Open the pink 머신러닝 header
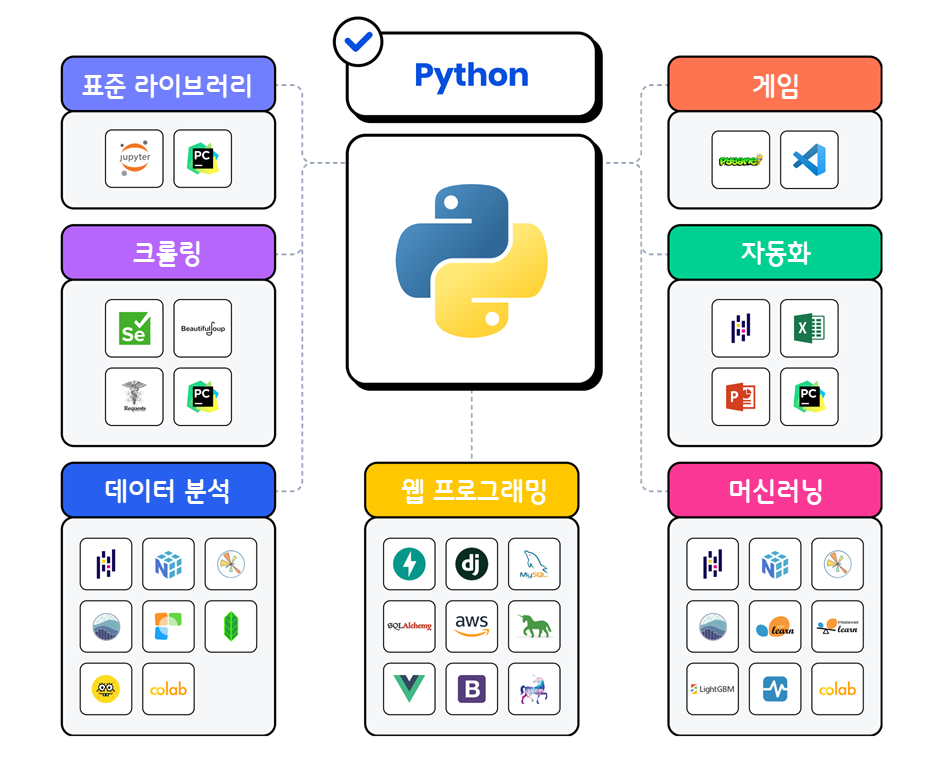951x768 pixels. click(x=775, y=490)
